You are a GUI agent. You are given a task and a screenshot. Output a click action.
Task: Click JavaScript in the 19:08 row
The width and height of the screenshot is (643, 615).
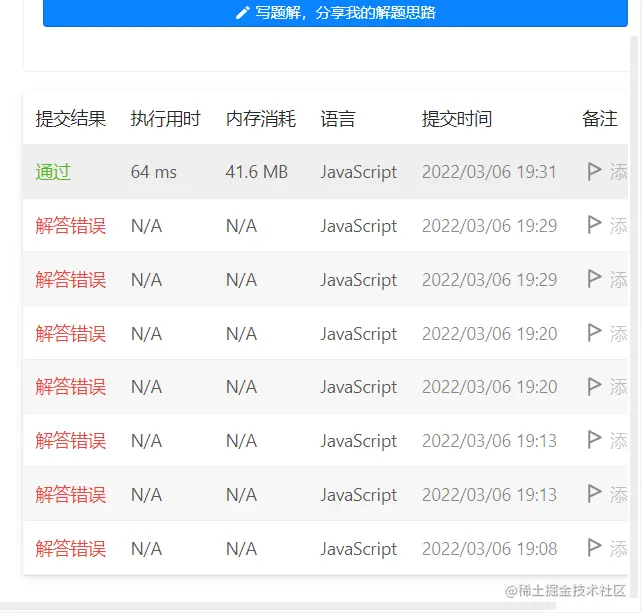click(x=359, y=549)
